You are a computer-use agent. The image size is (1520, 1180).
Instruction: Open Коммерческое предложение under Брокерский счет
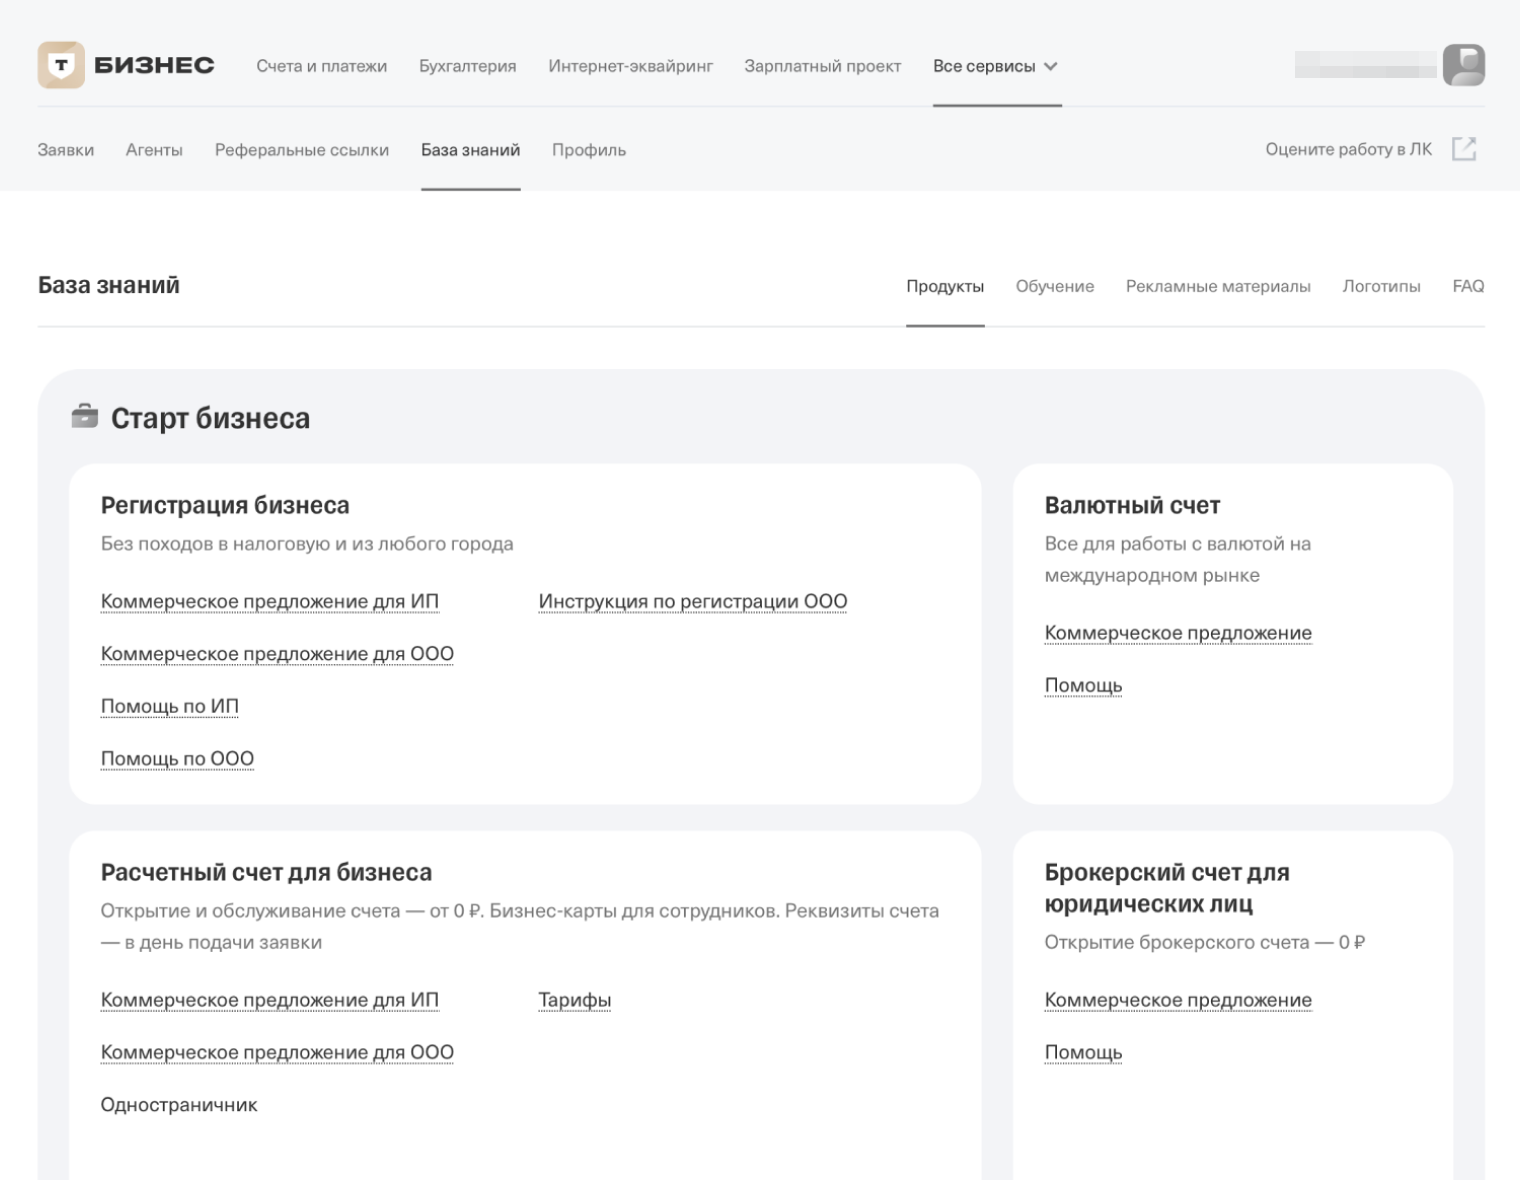click(x=1178, y=1000)
